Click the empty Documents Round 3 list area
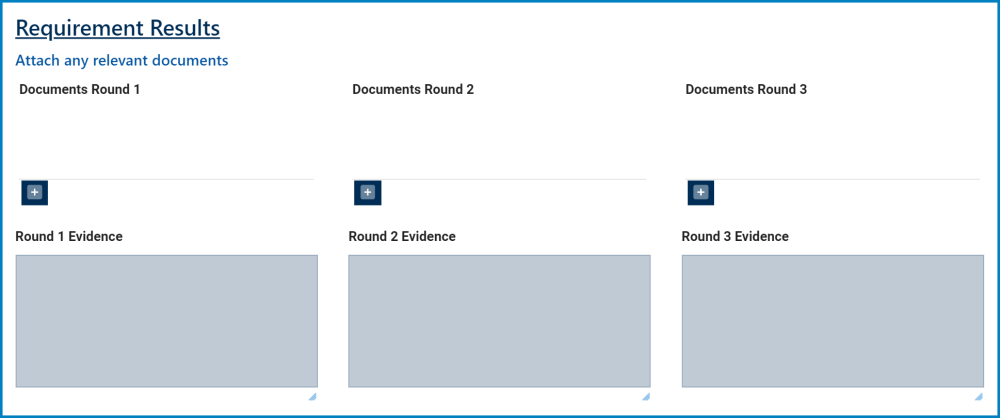The image size is (1000, 418). 832,140
